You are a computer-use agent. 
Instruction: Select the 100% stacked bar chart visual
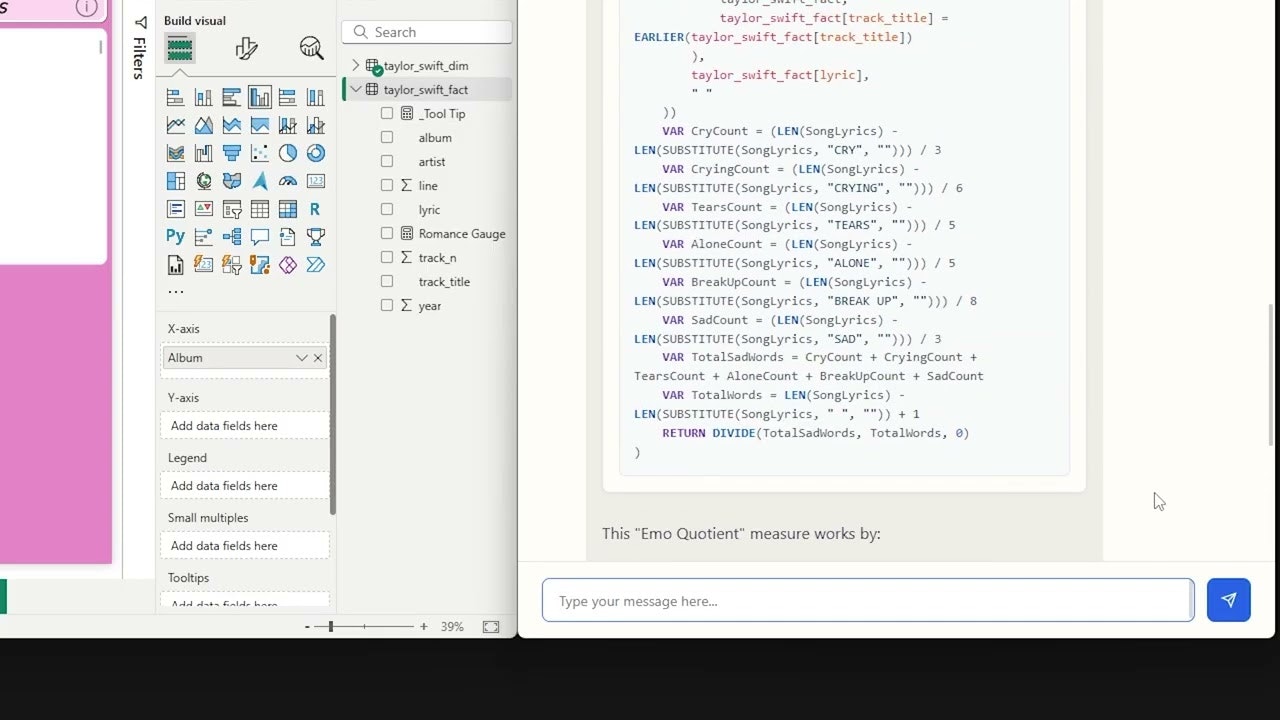click(287, 97)
